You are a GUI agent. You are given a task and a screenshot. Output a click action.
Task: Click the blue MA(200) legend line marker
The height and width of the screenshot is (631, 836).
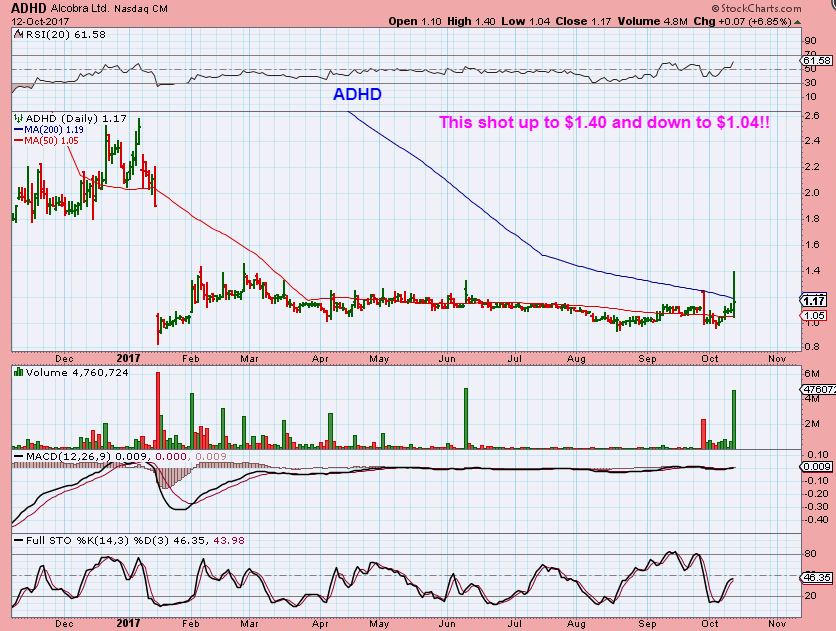point(19,130)
